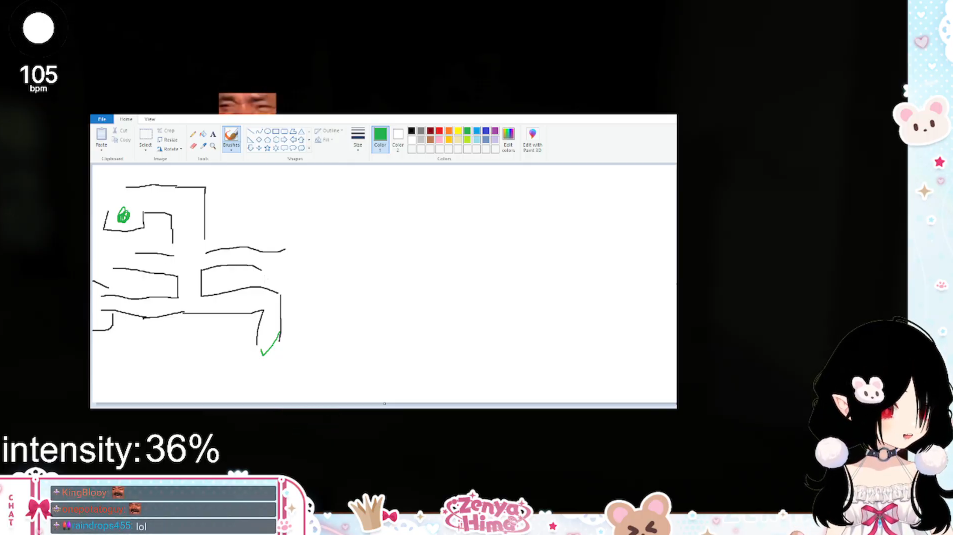Select the Pencil tool
953x535 pixels.
tap(193, 134)
